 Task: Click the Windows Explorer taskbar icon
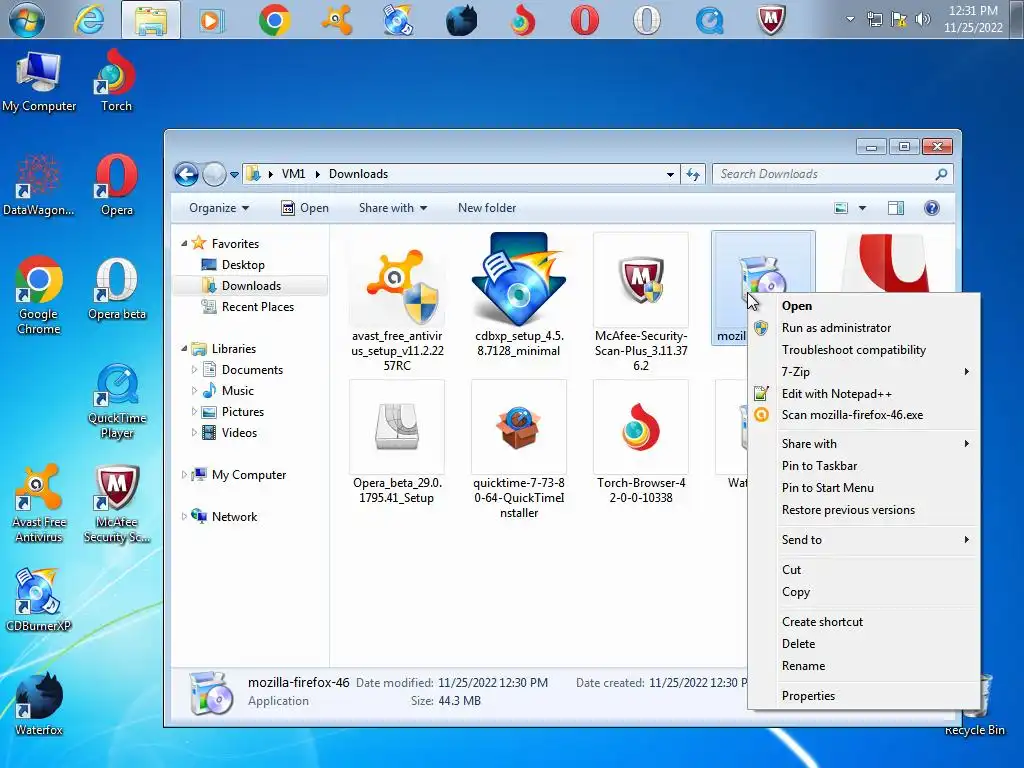151,20
